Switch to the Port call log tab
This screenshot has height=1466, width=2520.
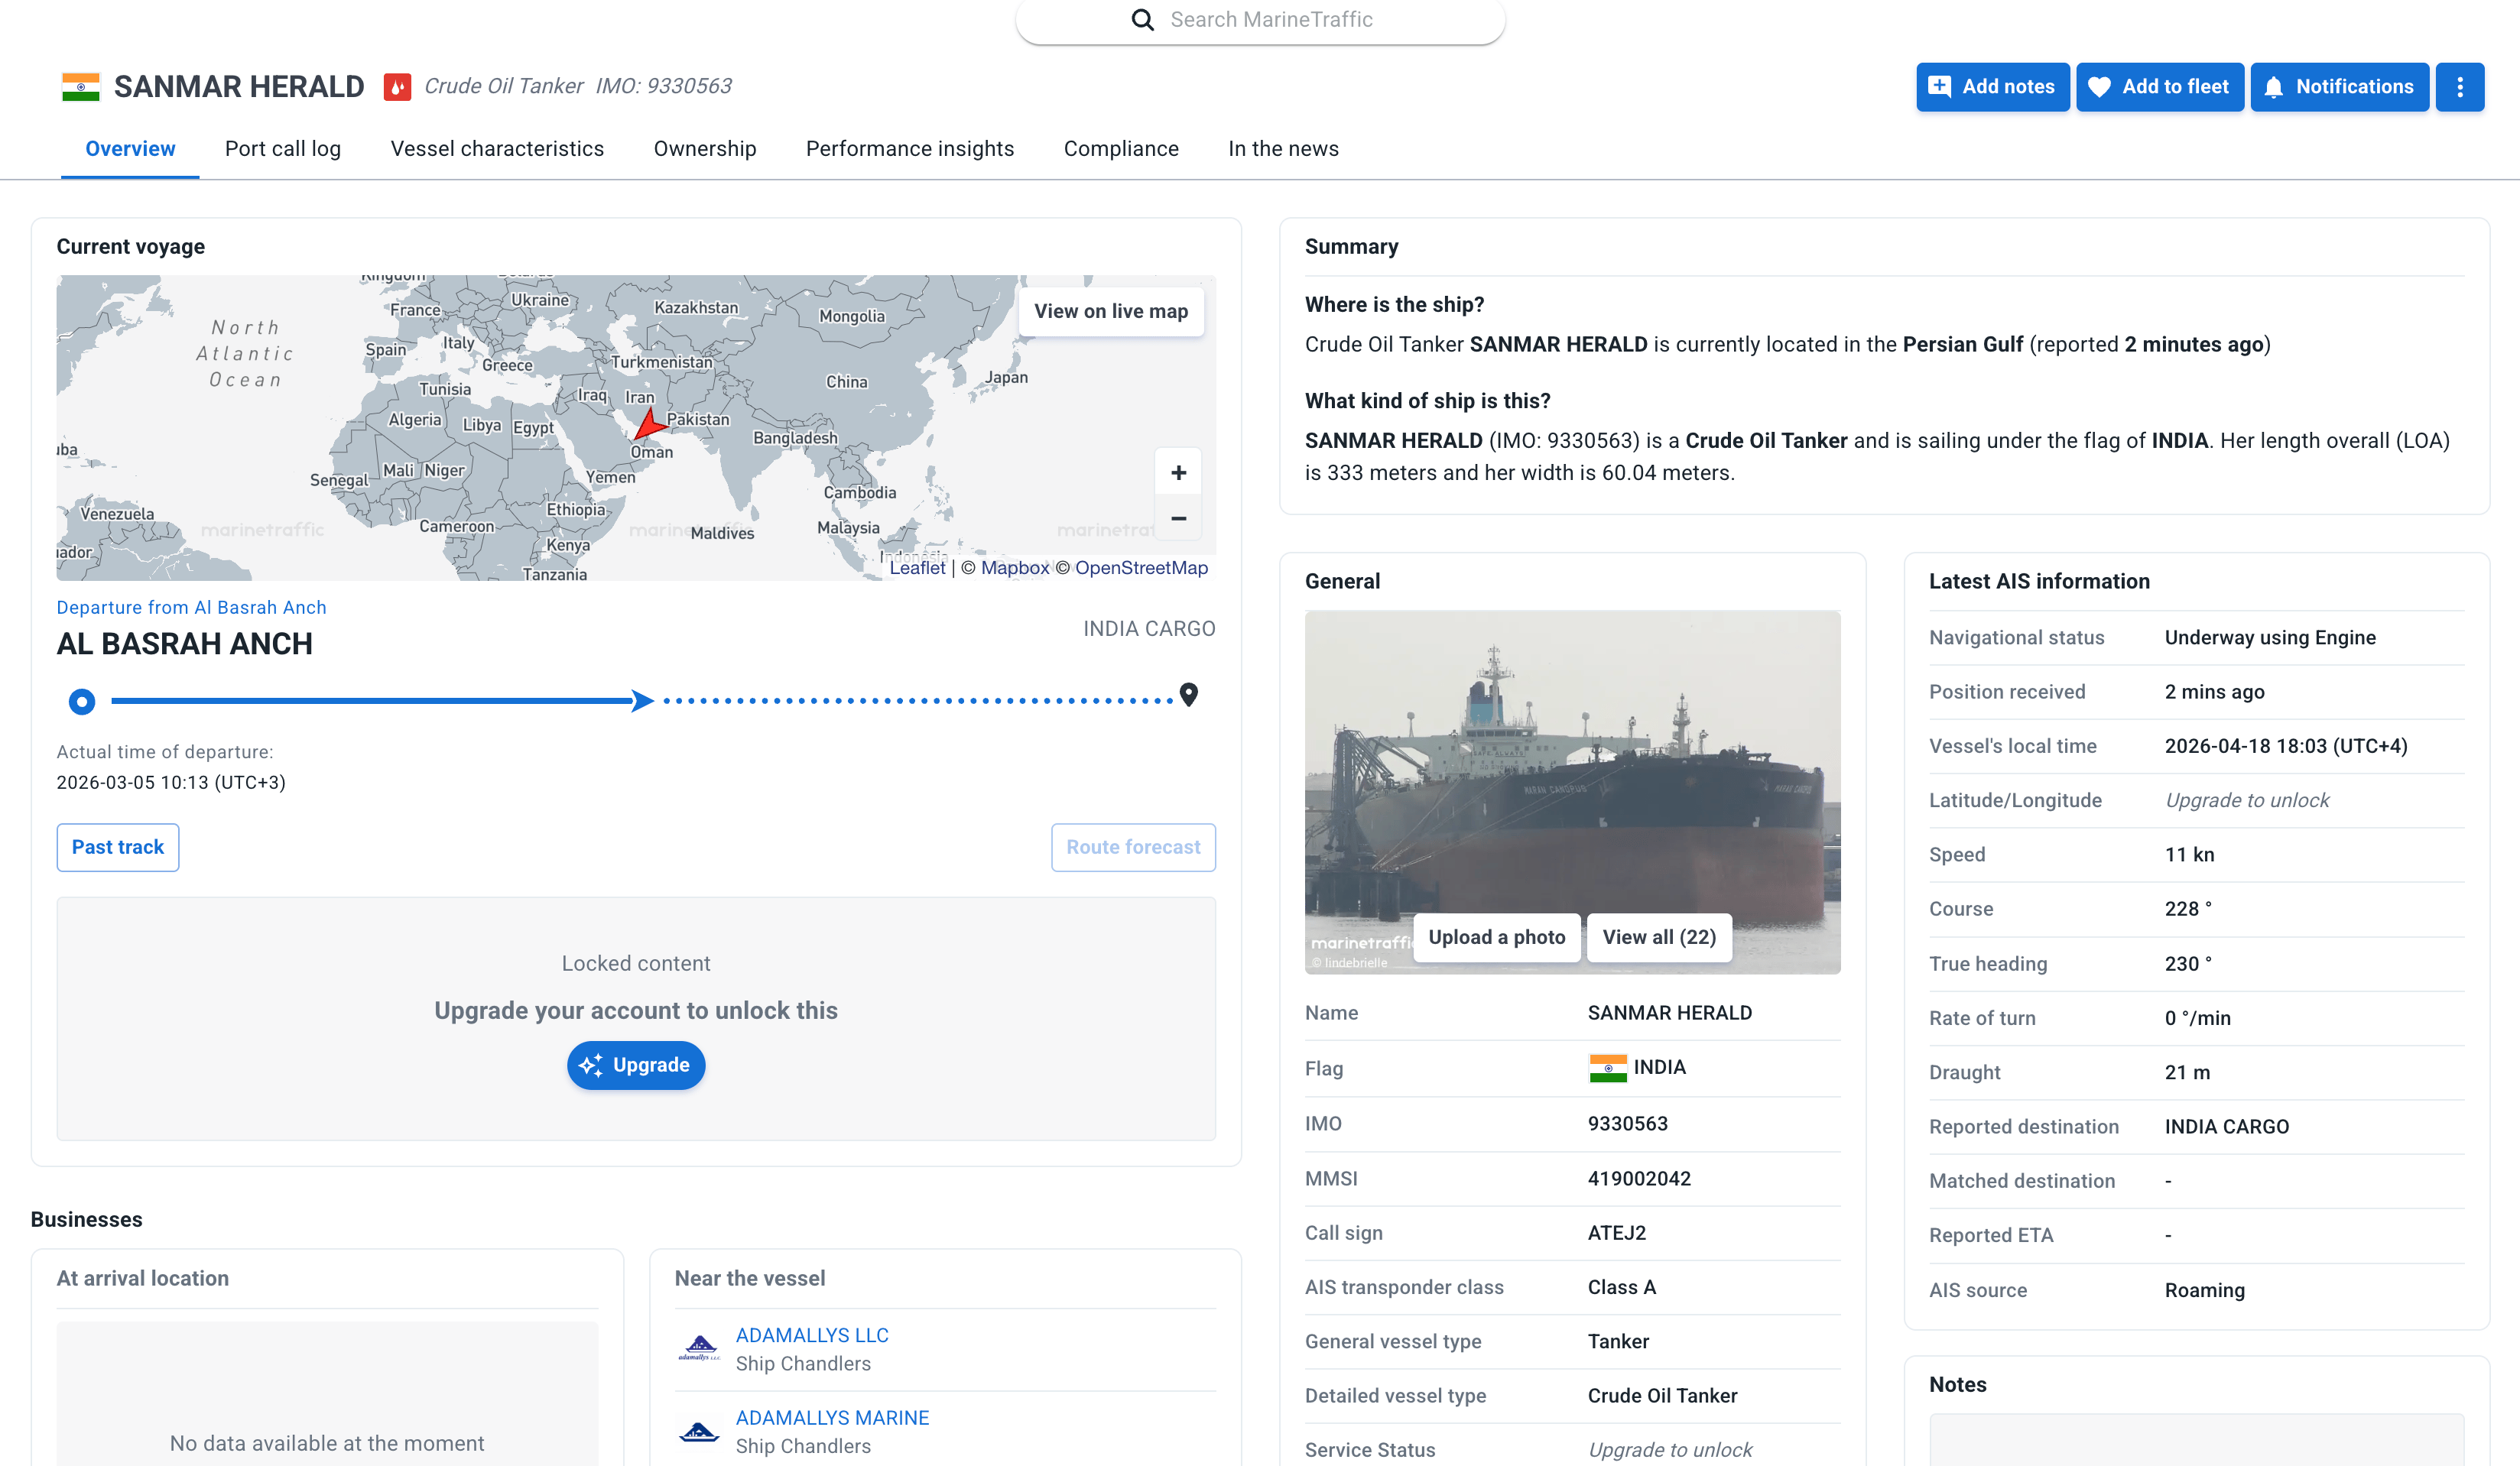282,149
